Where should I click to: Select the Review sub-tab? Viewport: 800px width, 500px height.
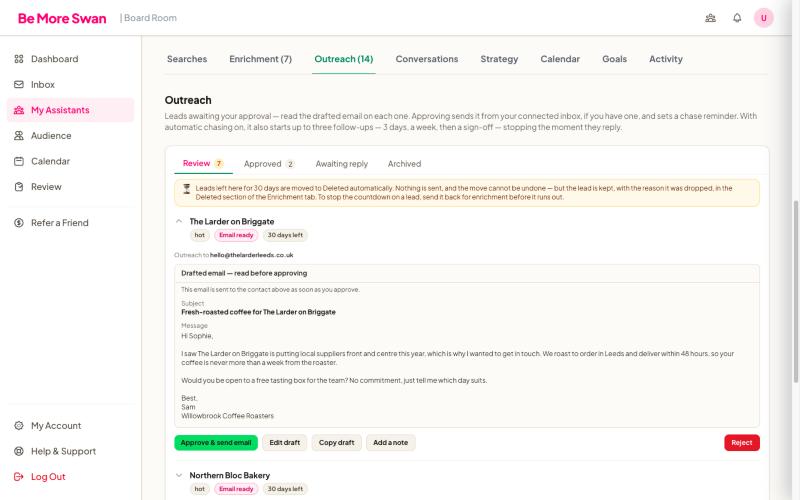pyautogui.click(x=203, y=164)
